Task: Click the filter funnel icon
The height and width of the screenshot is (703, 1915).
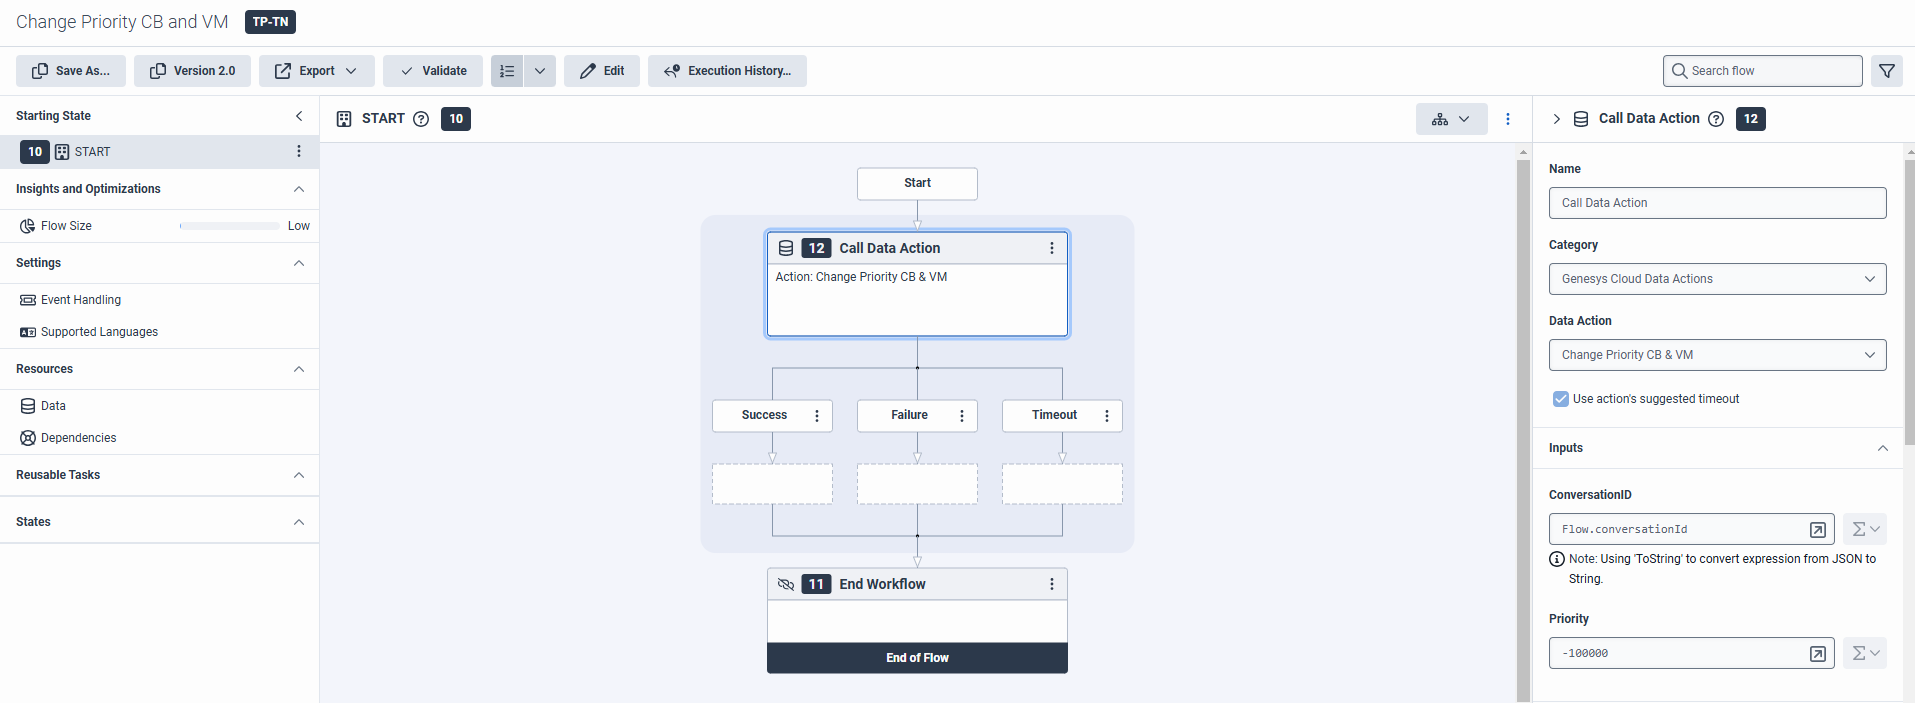Action: click(x=1886, y=71)
